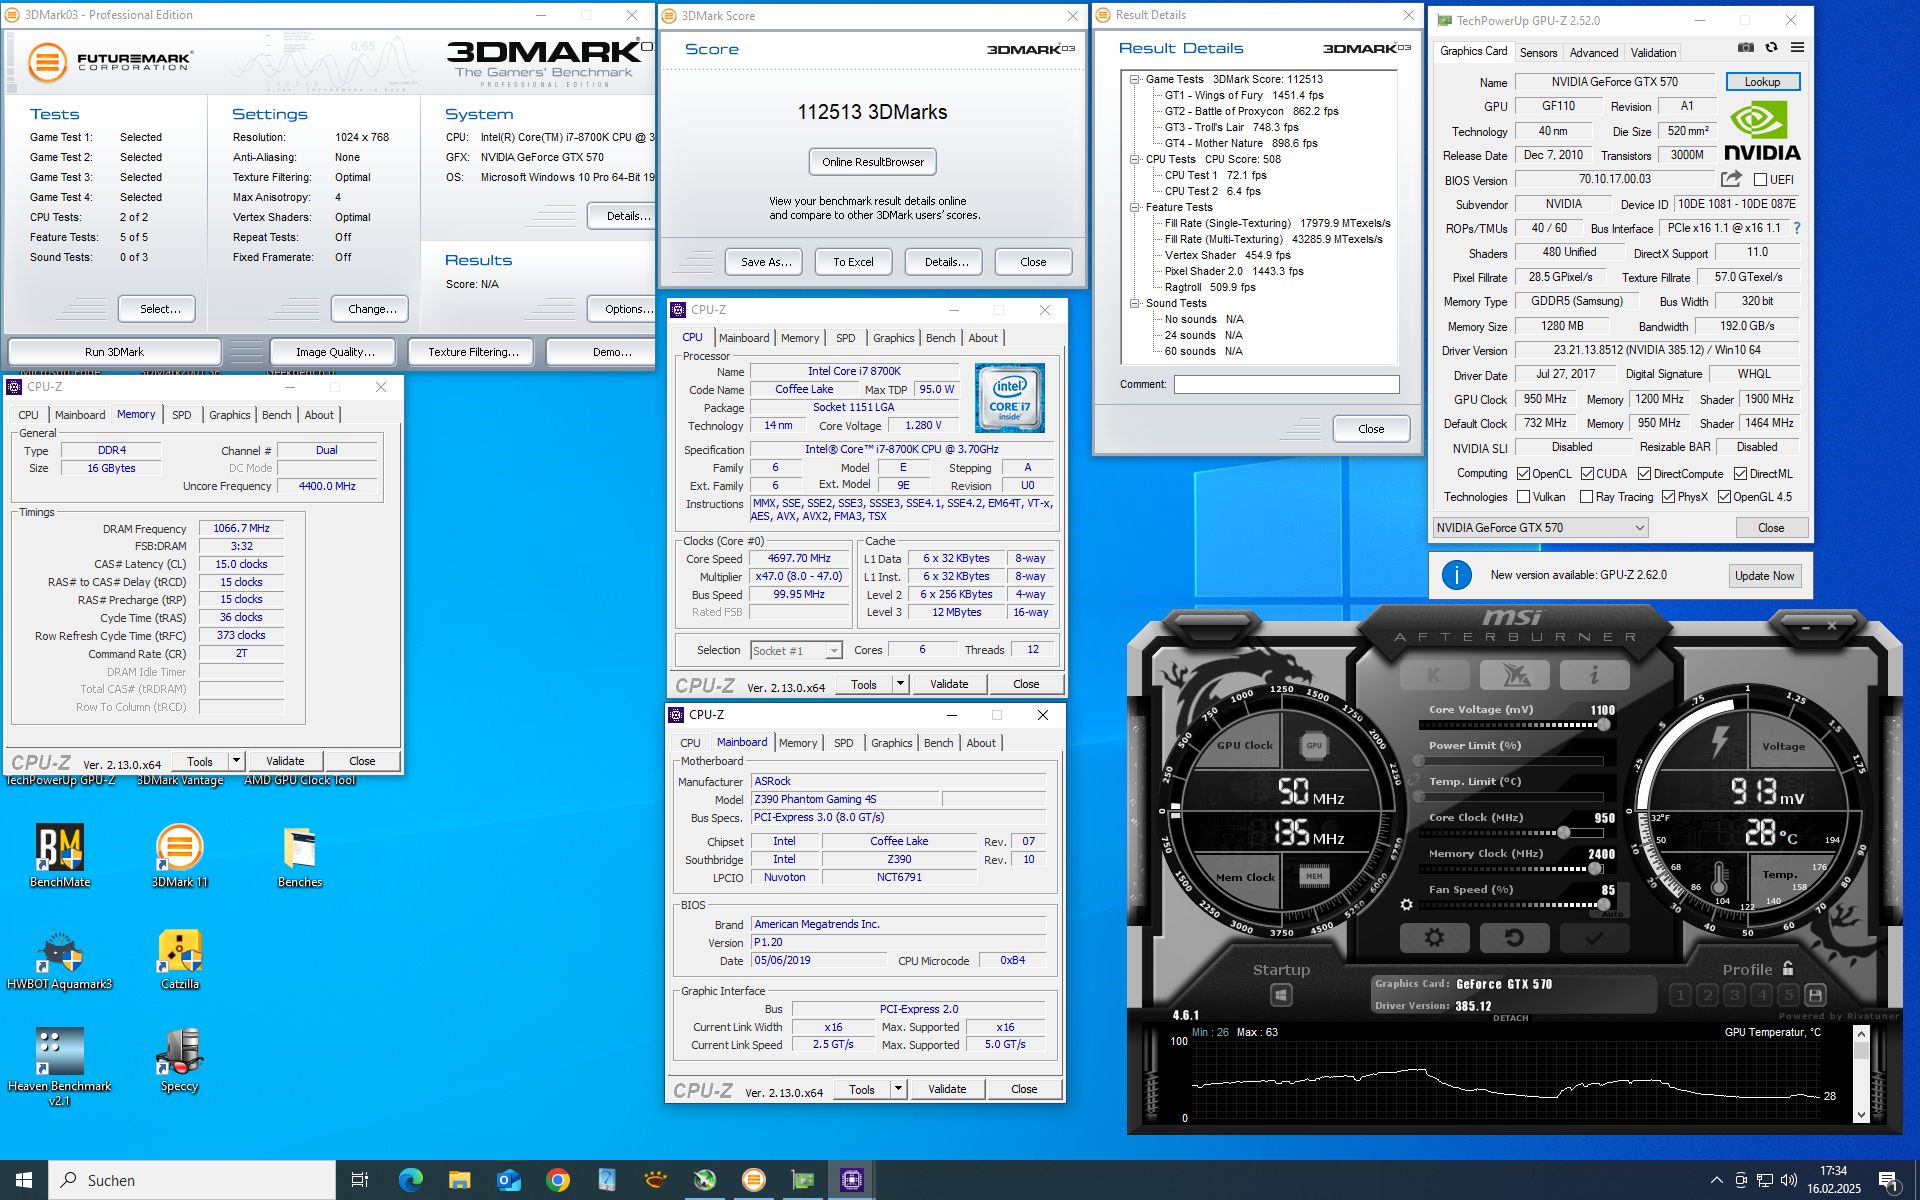Click the Online ResultBrowser button
The width and height of the screenshot is (1920, 1200).
pyautogui.click(x=873, y=162)
